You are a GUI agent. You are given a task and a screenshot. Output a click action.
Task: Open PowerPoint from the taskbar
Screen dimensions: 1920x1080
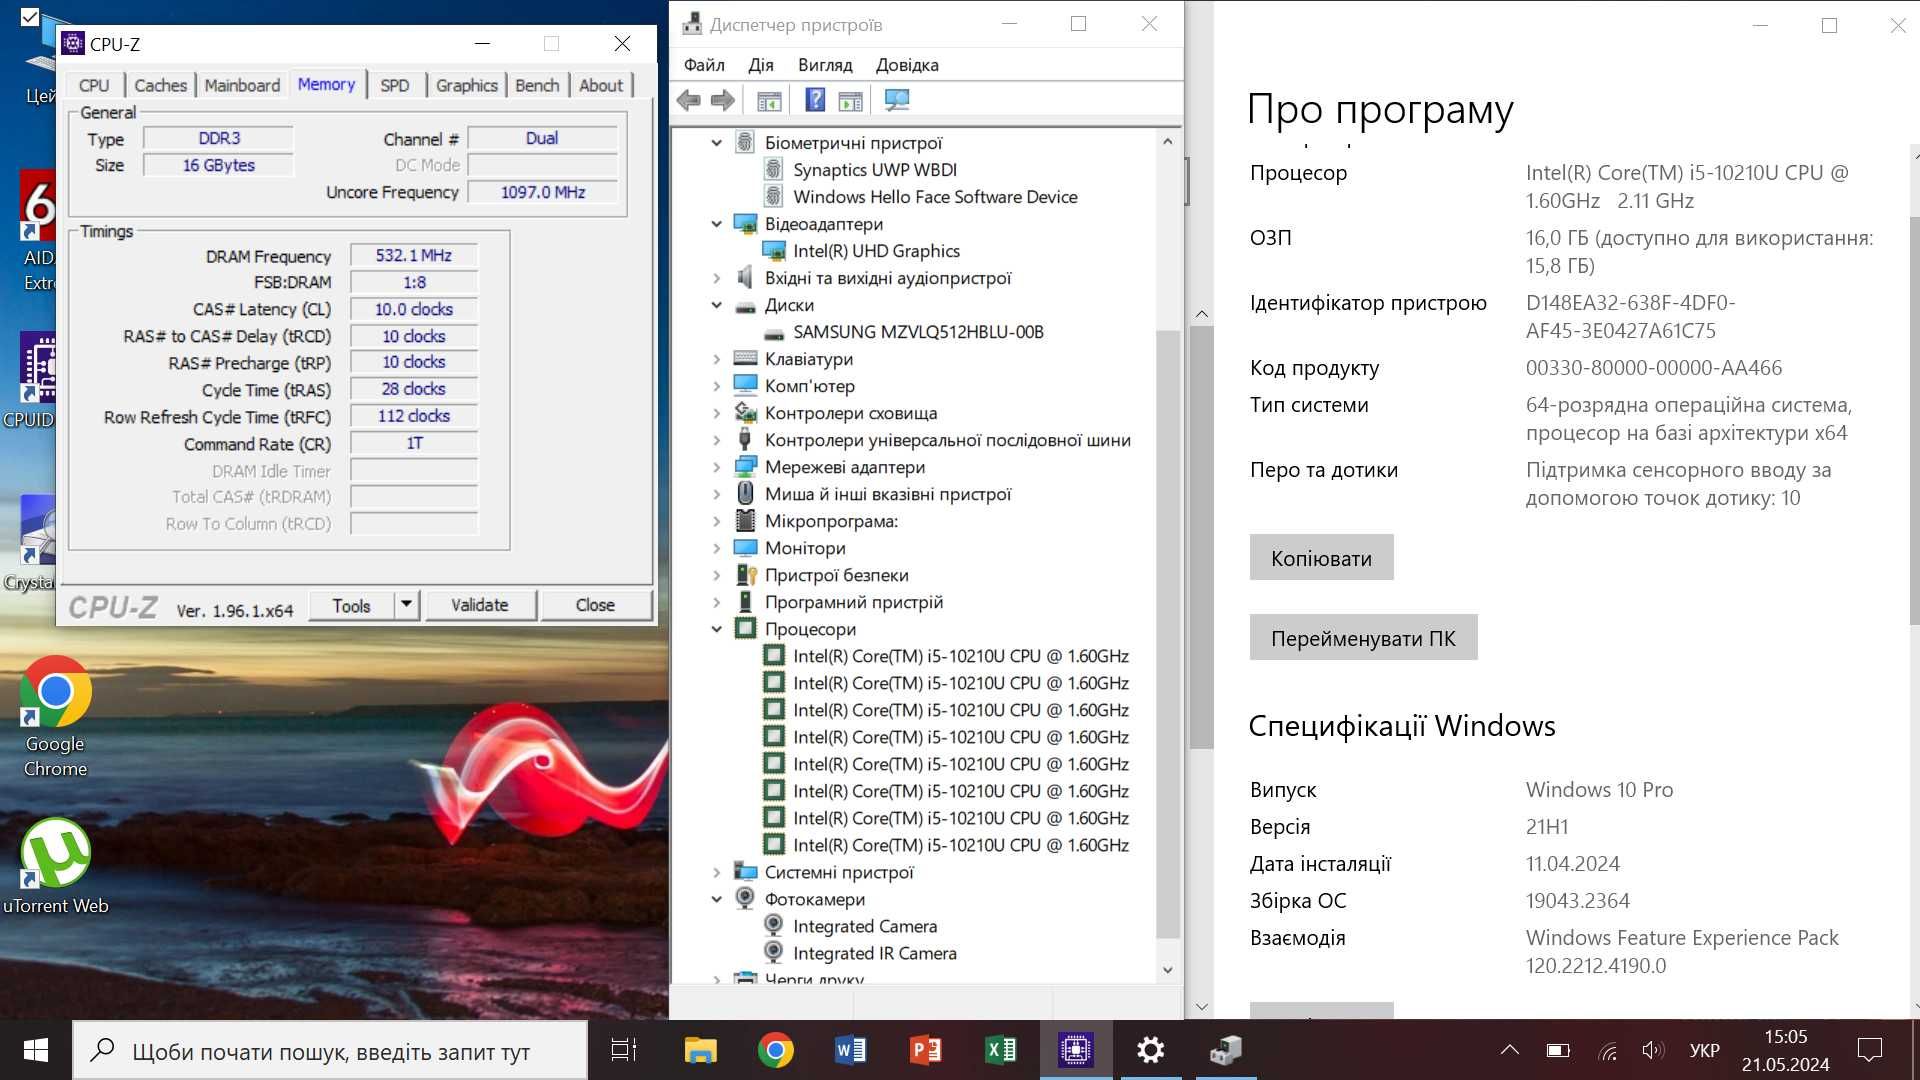(x=926, y=1050)
